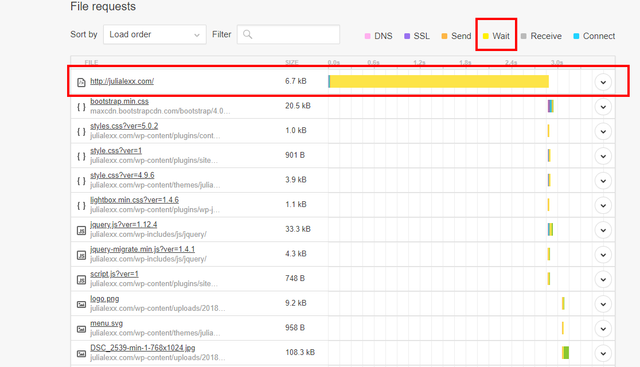Expand details for the DSC_2539 jpg row
This screenshot has width=640, height=367.
[x=603, y=354]
